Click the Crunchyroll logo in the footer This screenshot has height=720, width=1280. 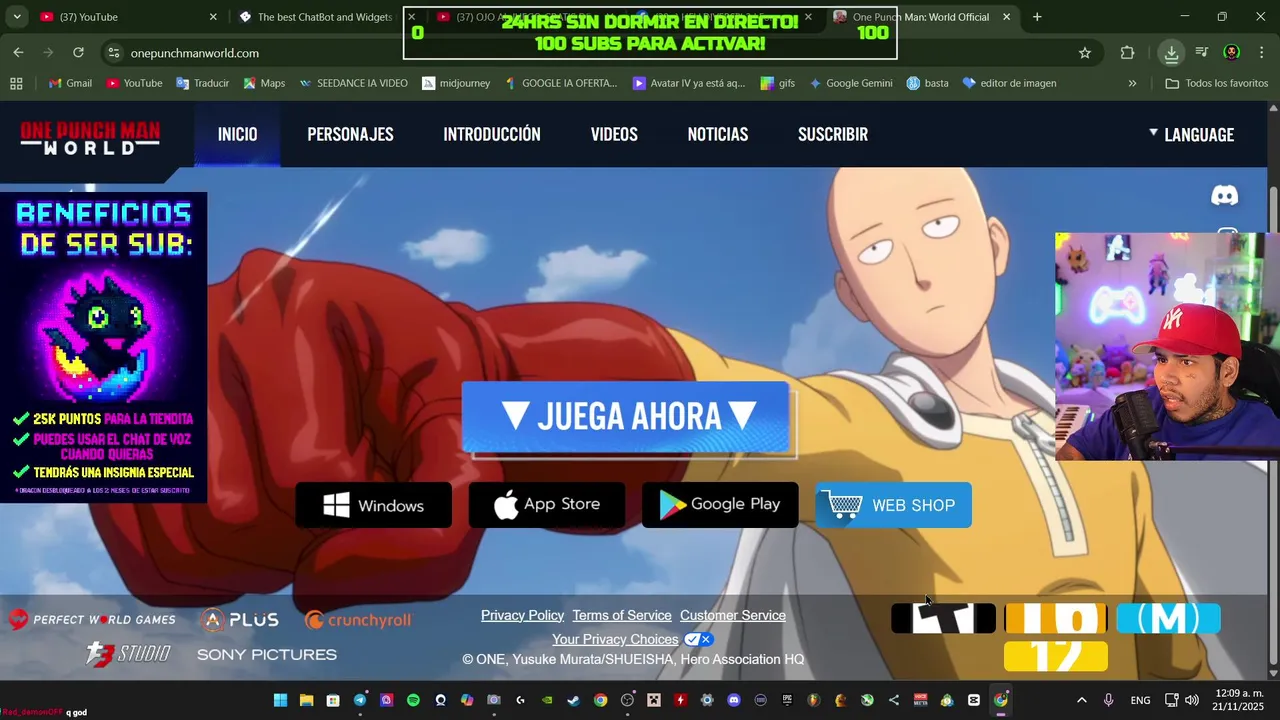pyautogui.click(x=358, y=620)
